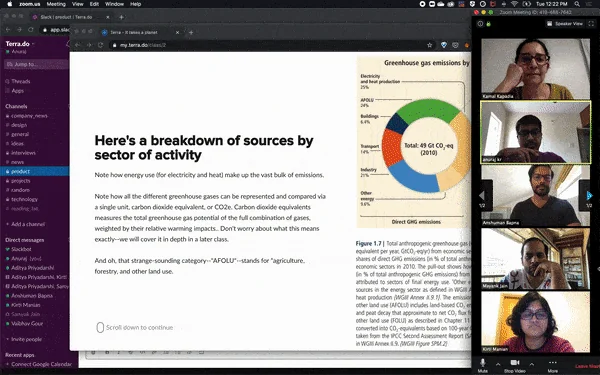Open the ideas channel
Viewport: 600px width, 375px height.
pos(17,143)
